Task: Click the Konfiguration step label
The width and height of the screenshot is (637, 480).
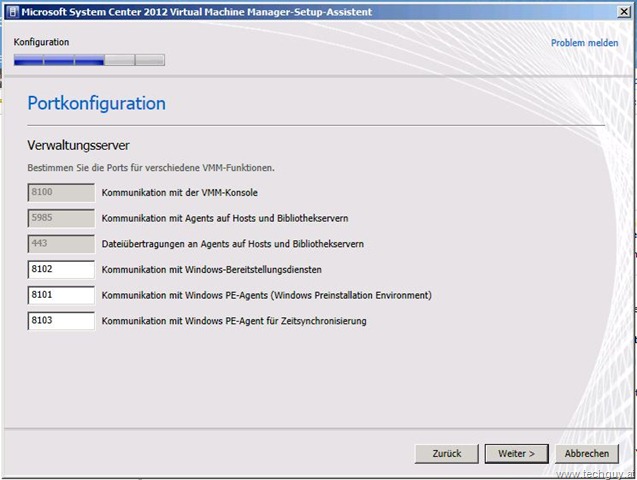Action: 41,42
